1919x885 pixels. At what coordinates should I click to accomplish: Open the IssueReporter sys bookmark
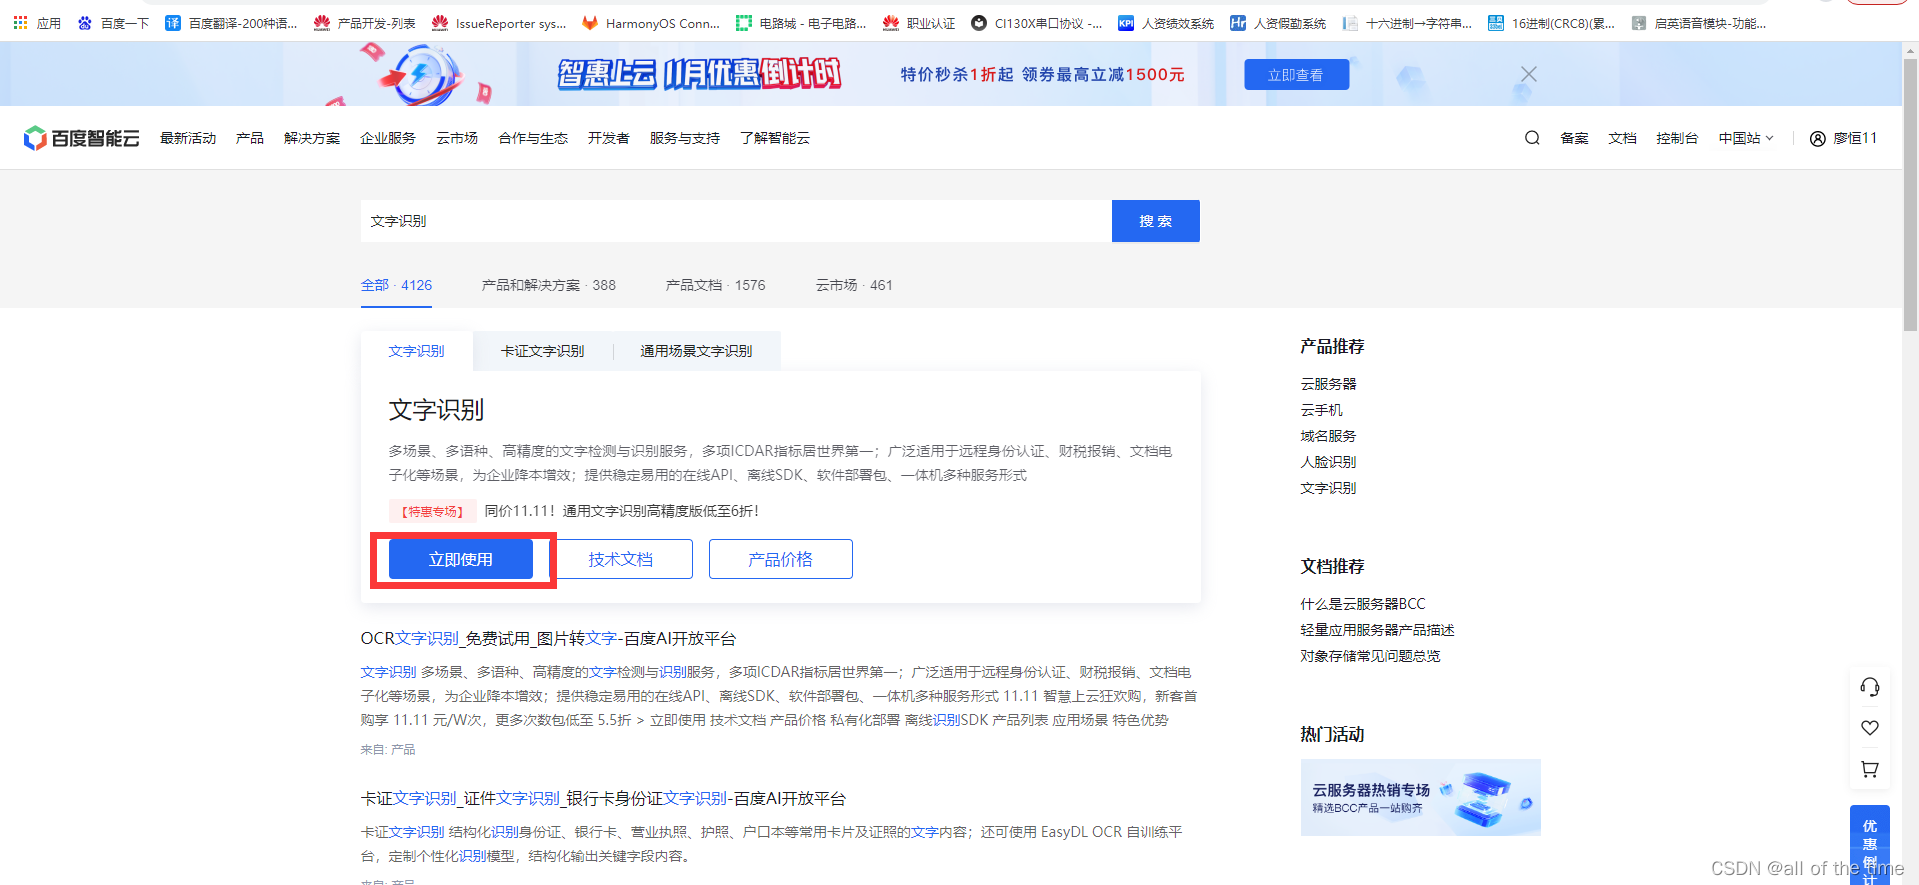[x=499, y=23]
